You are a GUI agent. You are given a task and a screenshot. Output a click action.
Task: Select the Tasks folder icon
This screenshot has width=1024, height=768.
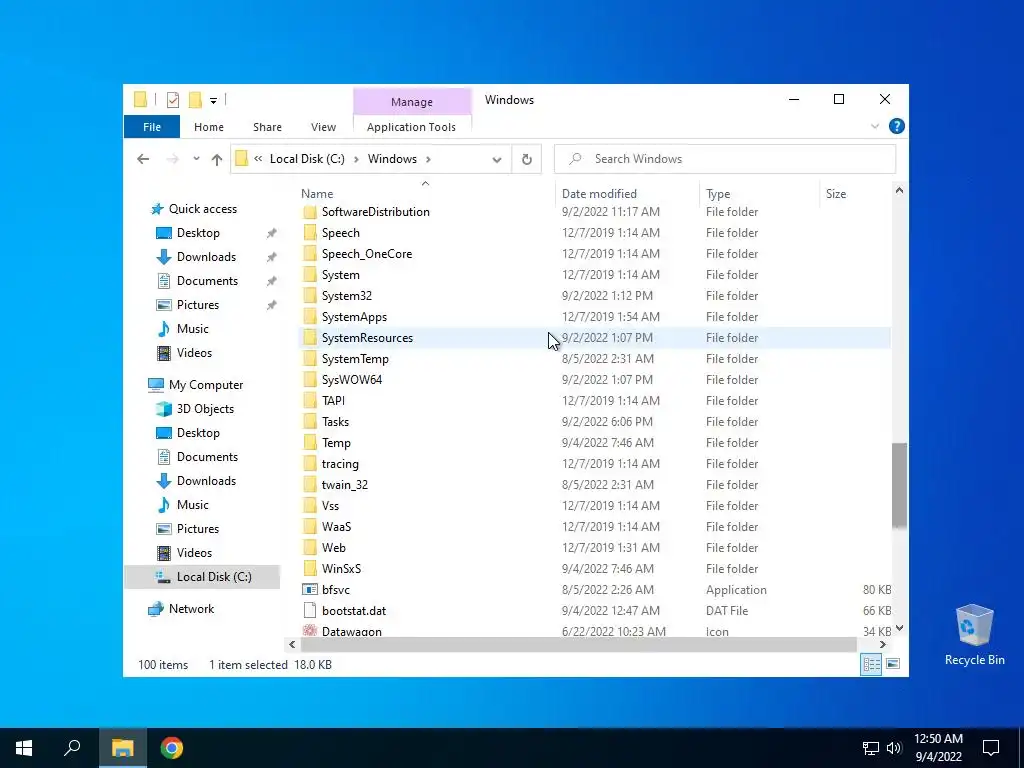point(310,422)
